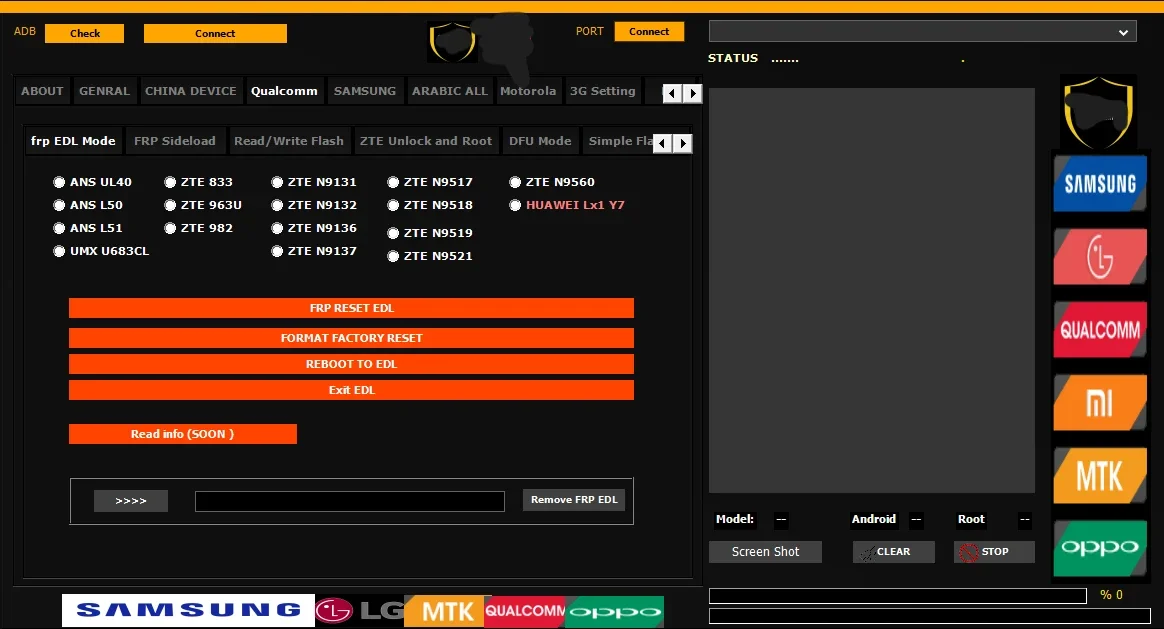This screenshot has width=1164, height=629.
Task: Open the 3G Setting tab
Action: [602, 91]
